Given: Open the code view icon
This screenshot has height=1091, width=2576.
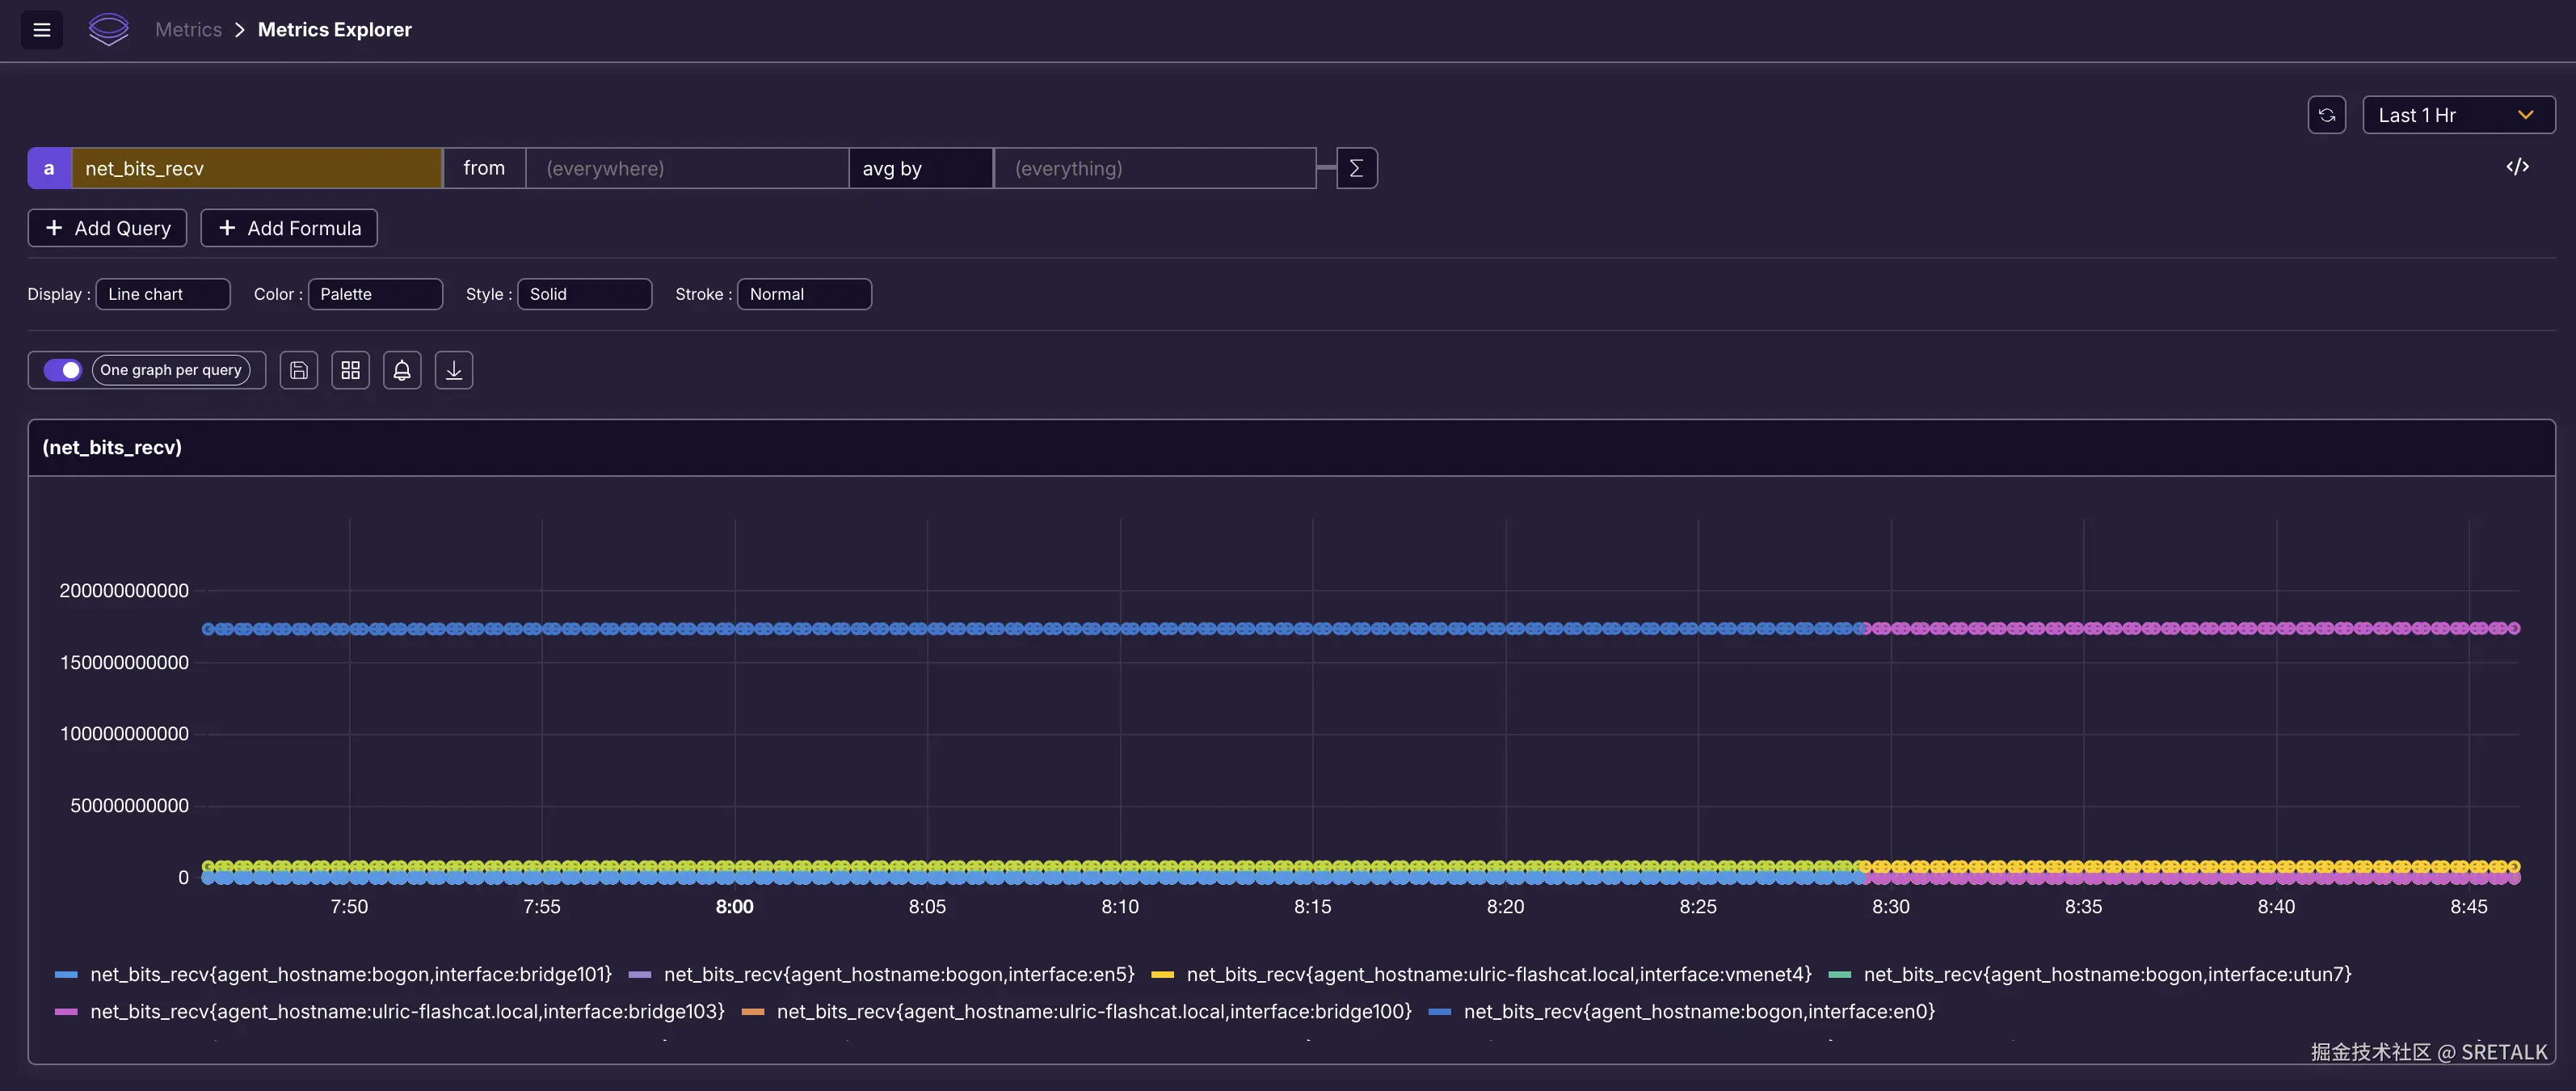Looking at the screenshot, I should tap(2517, 167).
